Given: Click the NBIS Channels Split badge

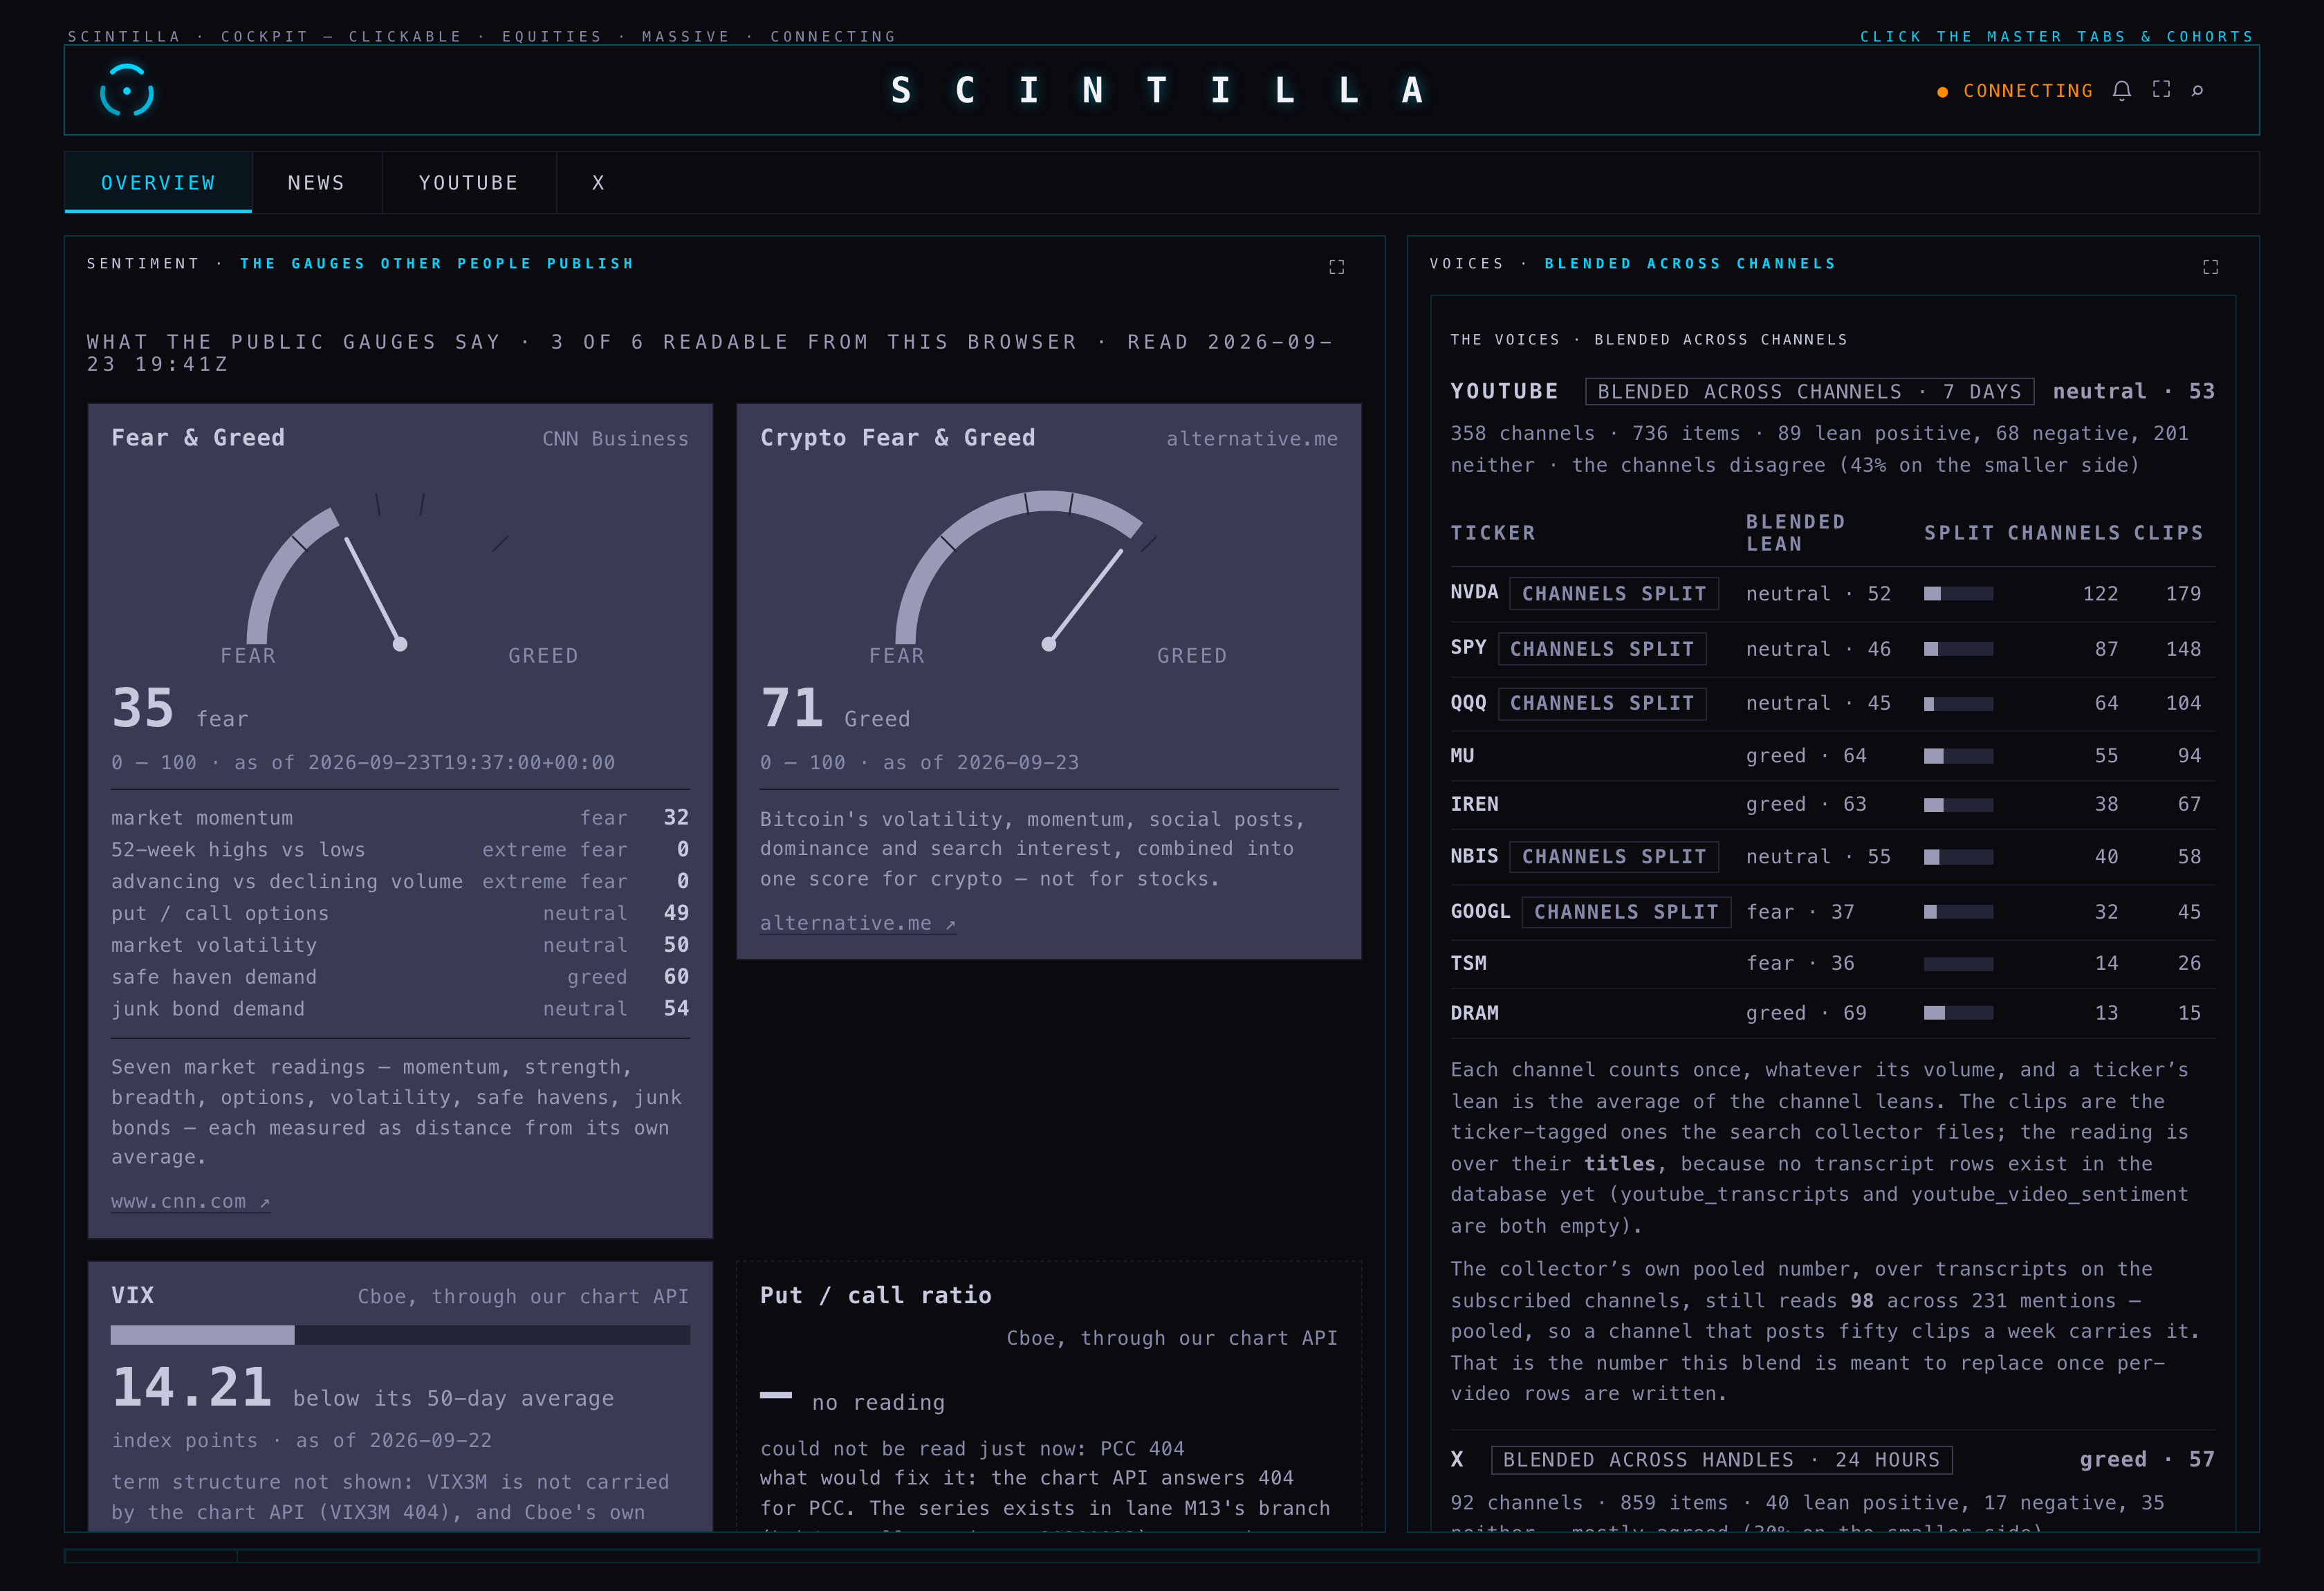Looking at the screenshot, I should [1614, 857].
